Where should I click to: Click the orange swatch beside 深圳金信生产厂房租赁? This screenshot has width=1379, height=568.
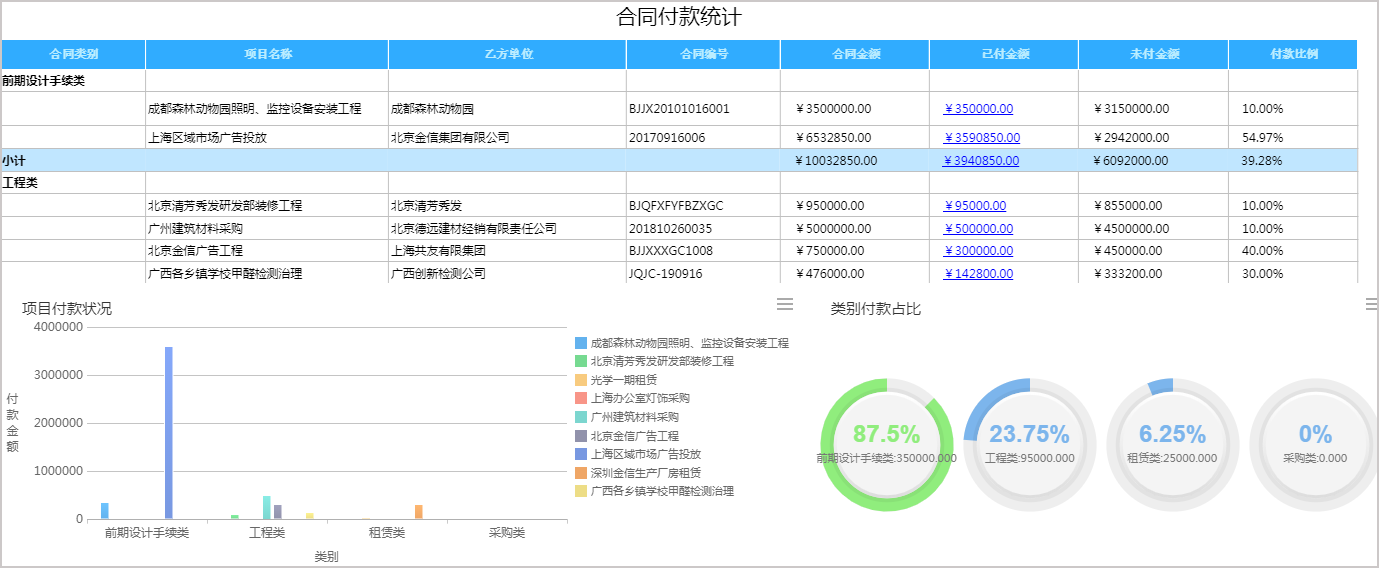click(580, 472)
